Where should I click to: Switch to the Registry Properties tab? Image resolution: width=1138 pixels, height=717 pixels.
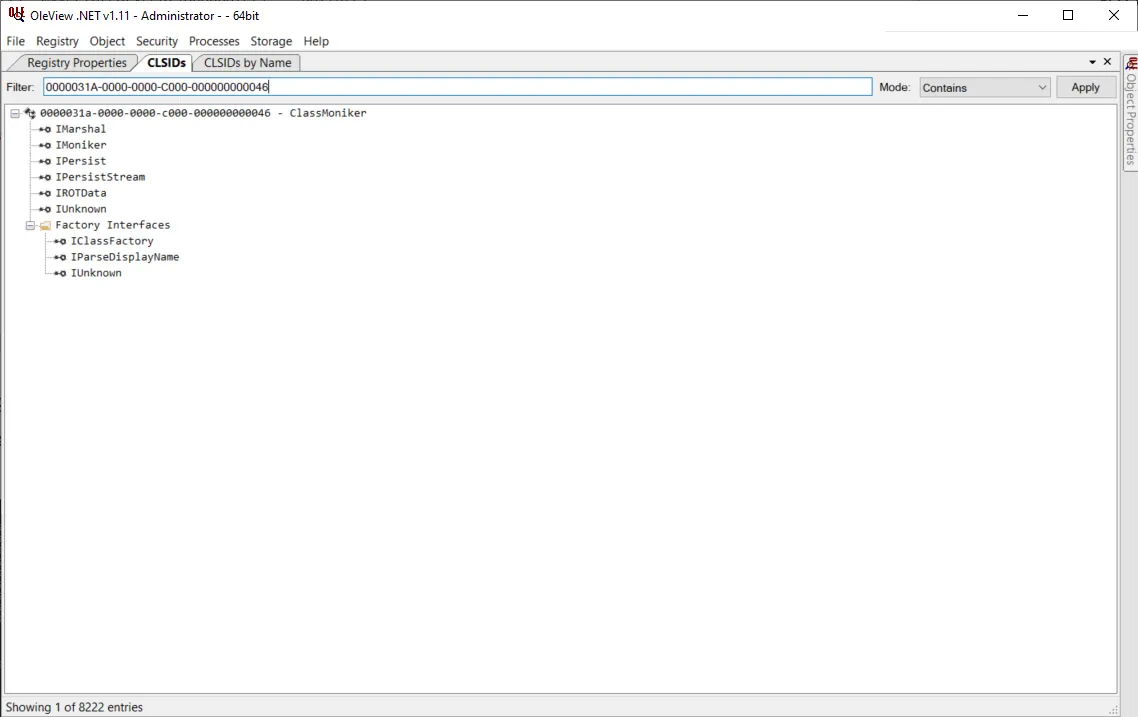(x=77, y=63)
